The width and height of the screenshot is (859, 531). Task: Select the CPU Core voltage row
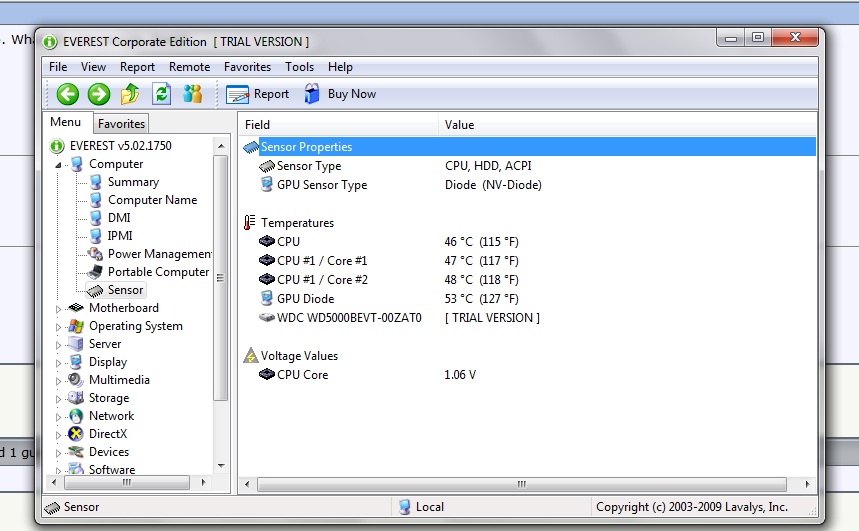point(528,375)
